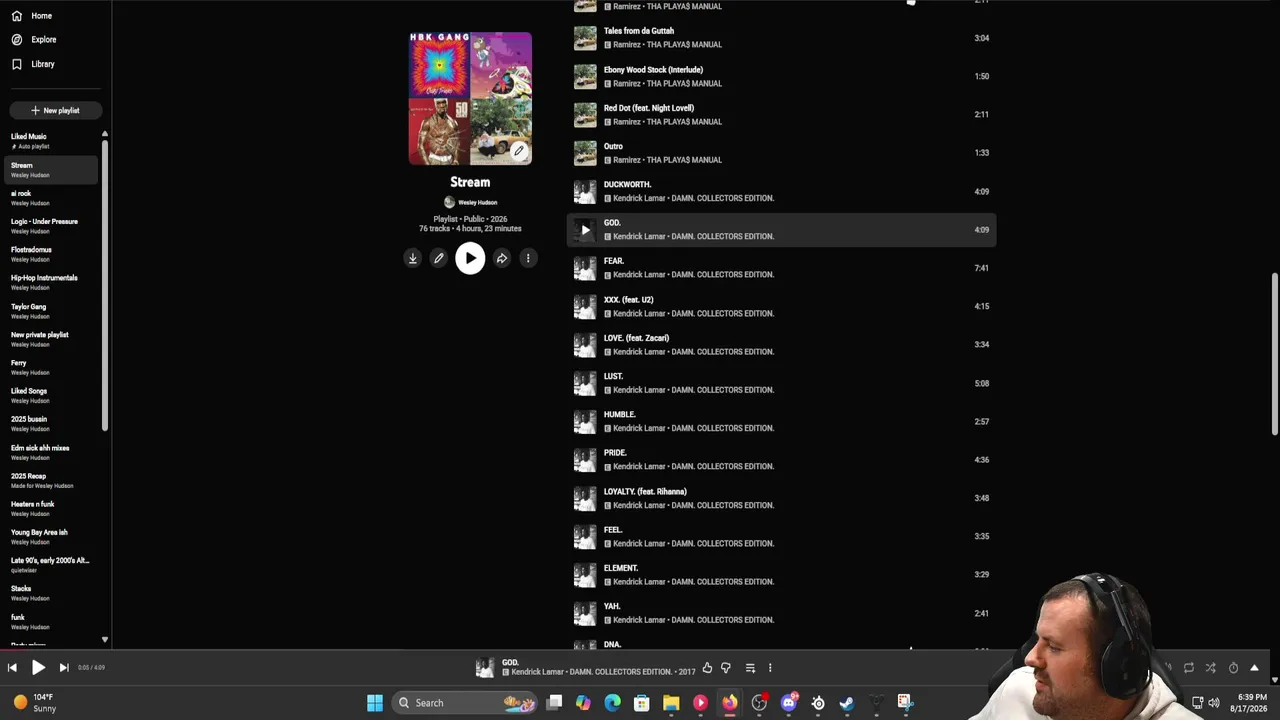Open the taskbar weather widget showing 104°F
The height and width of the screenshot is (720, 1280).
point(35,703)
